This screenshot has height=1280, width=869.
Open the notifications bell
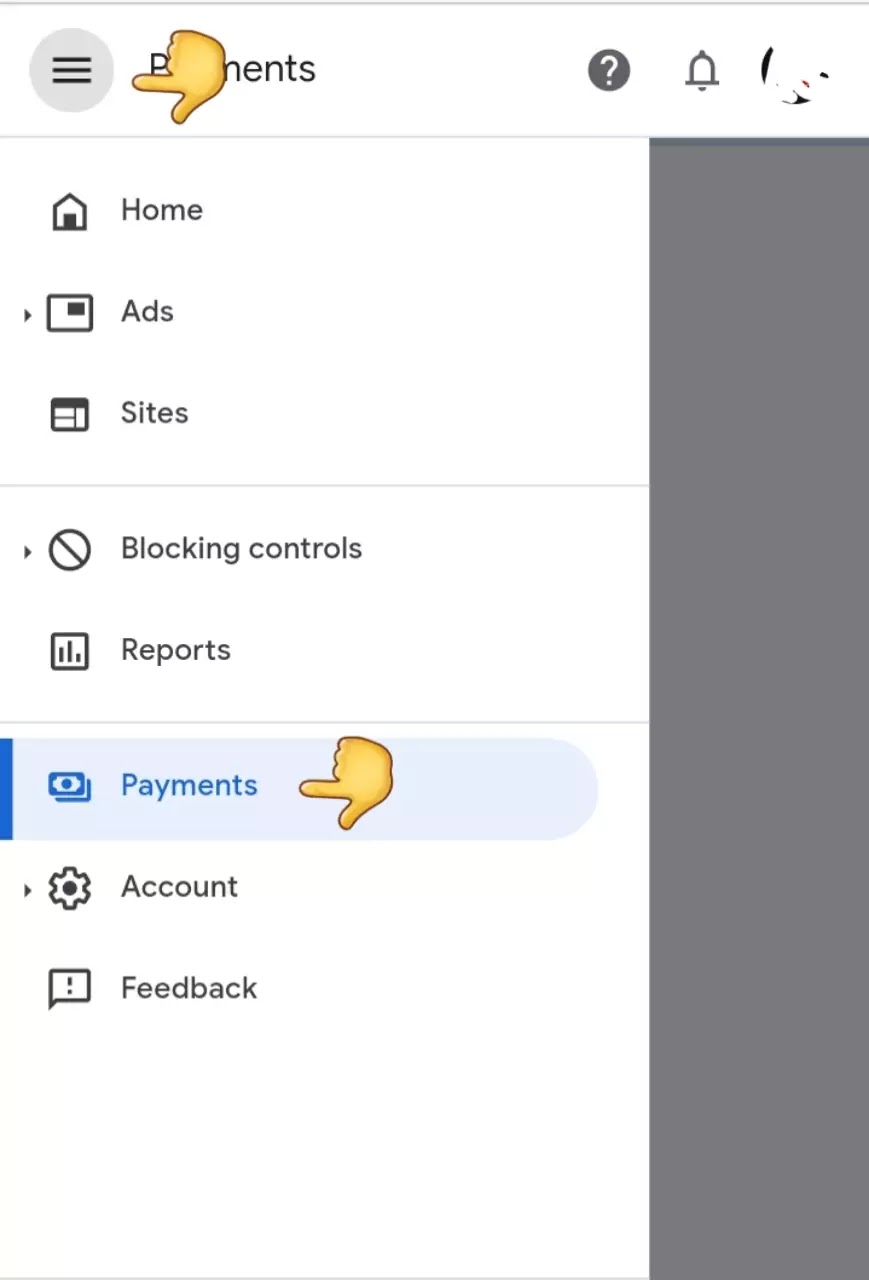(x=702, y=71)
